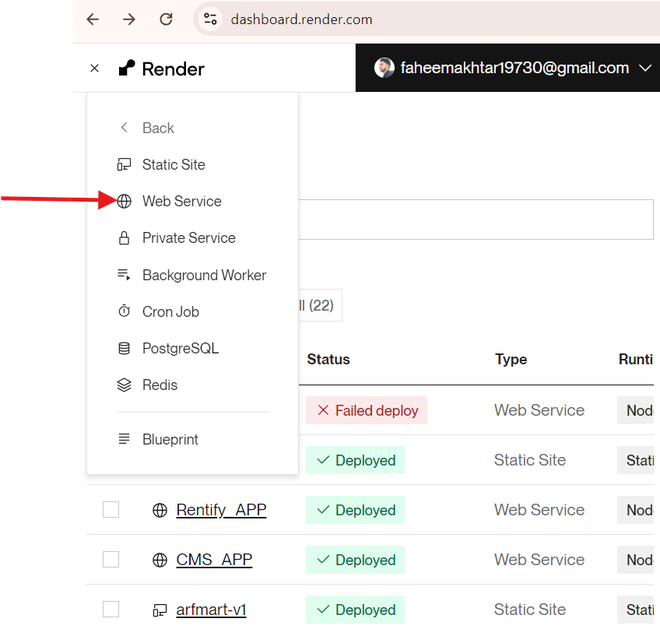The height and width of the screenshot is (629, 660).
Task: Click the Deployed badge in arfmart-v1 row
Action: pyautogui.click(x=355, y=610)
